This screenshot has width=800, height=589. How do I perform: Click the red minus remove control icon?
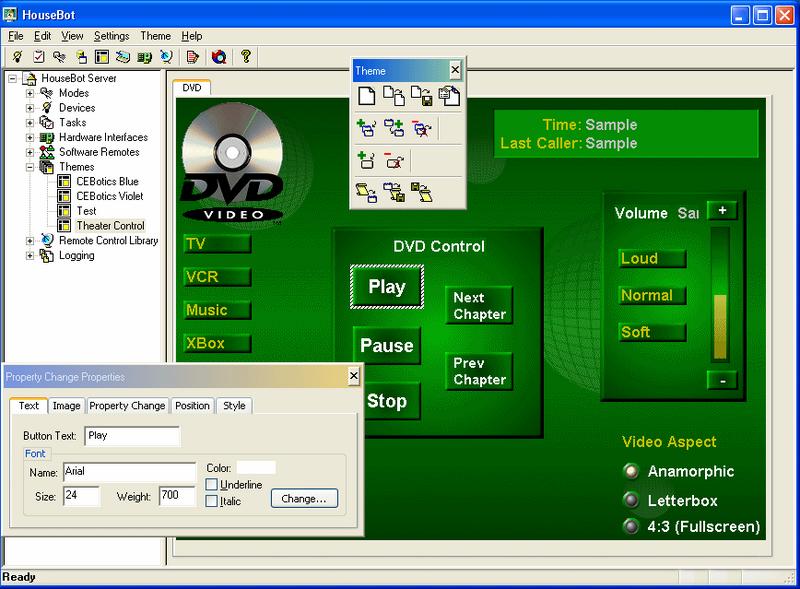point(394,160)
